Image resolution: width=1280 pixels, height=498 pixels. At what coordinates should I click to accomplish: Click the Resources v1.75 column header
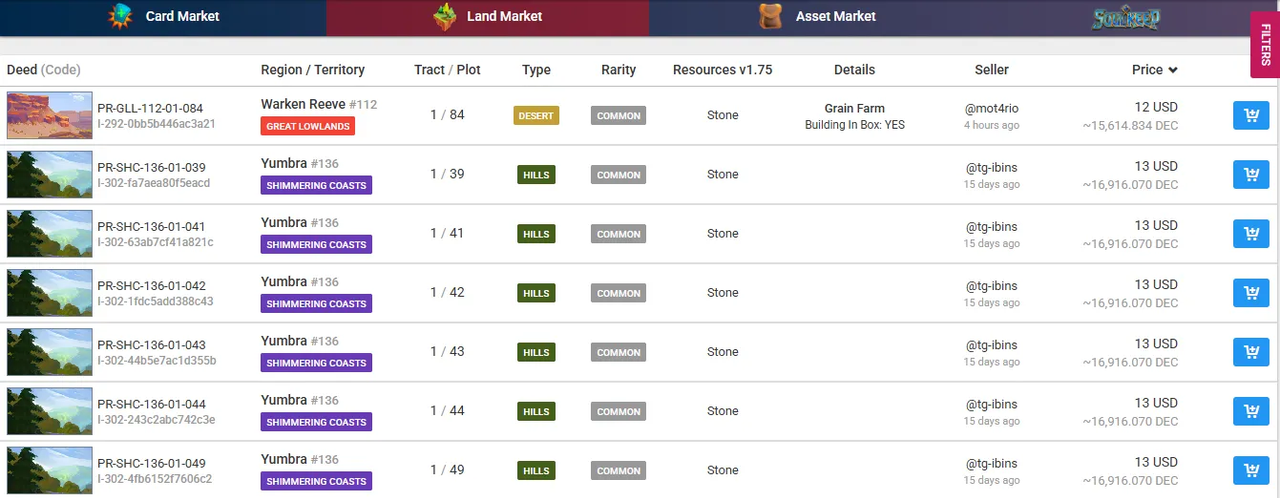pos(722,70)
